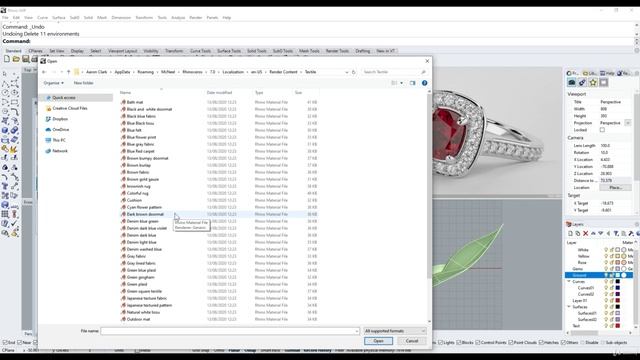
Task: Toggle the Lights checkbox in the filter bar
Action: [x=440, y=342]
